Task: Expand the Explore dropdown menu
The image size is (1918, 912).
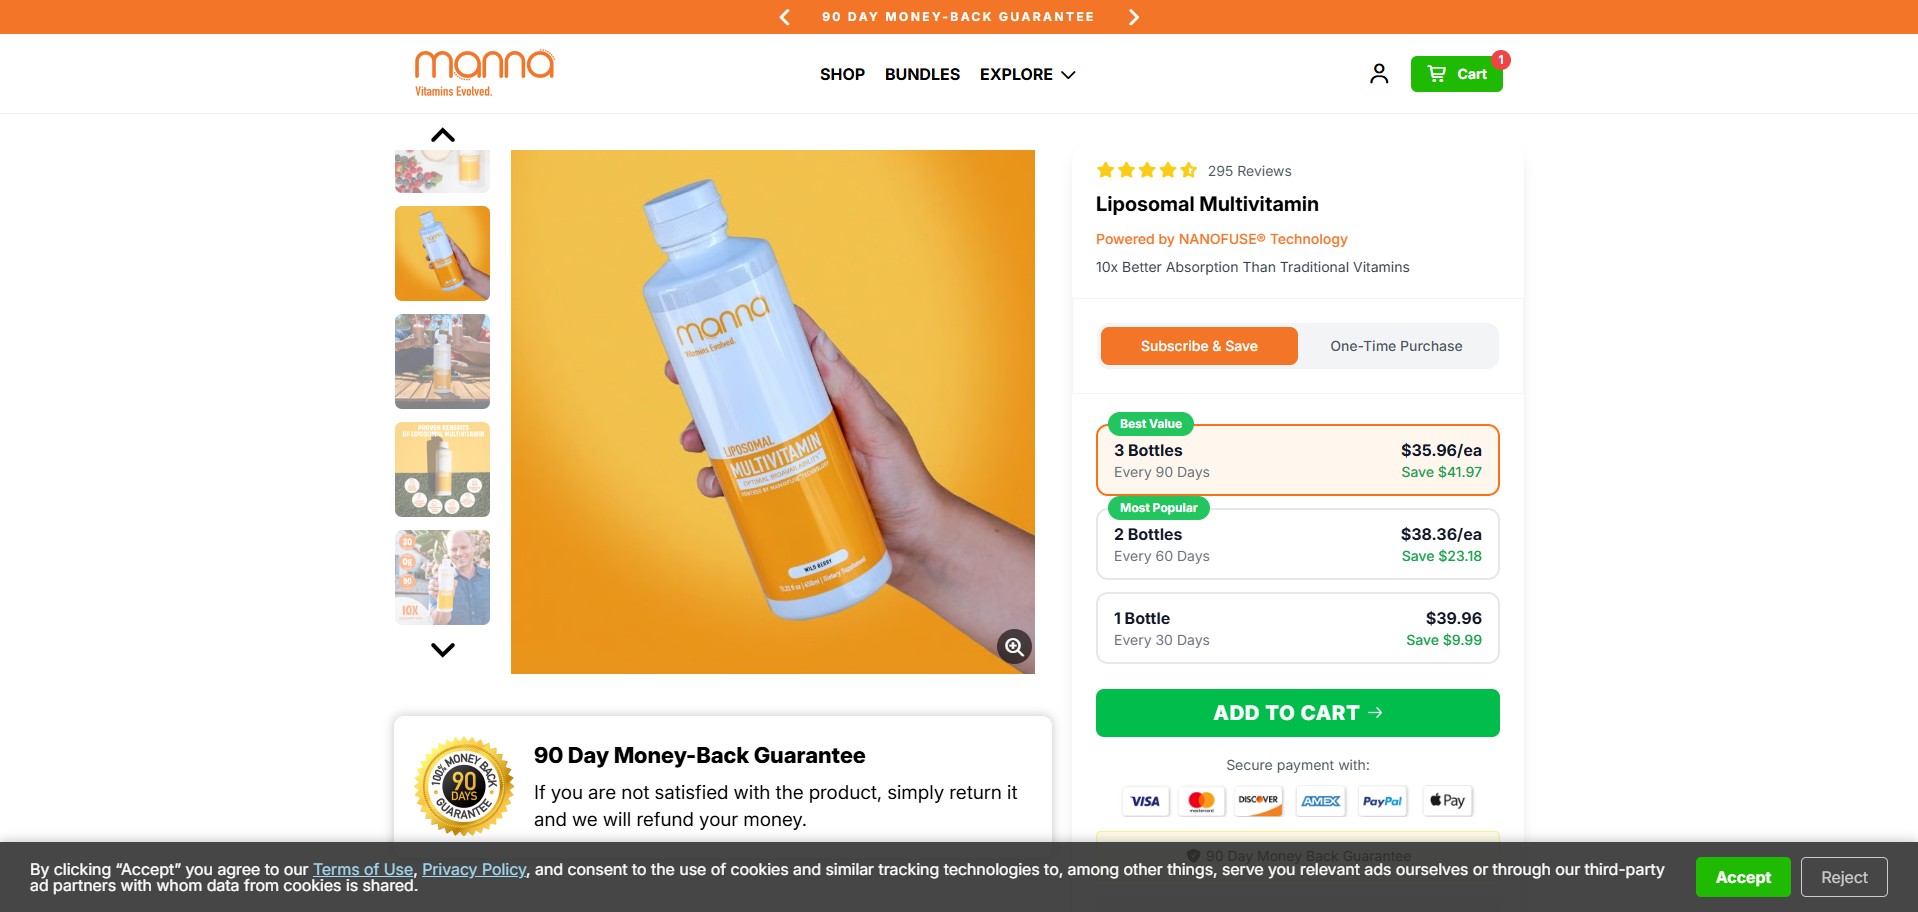Action: click(x=1027, y=75)
